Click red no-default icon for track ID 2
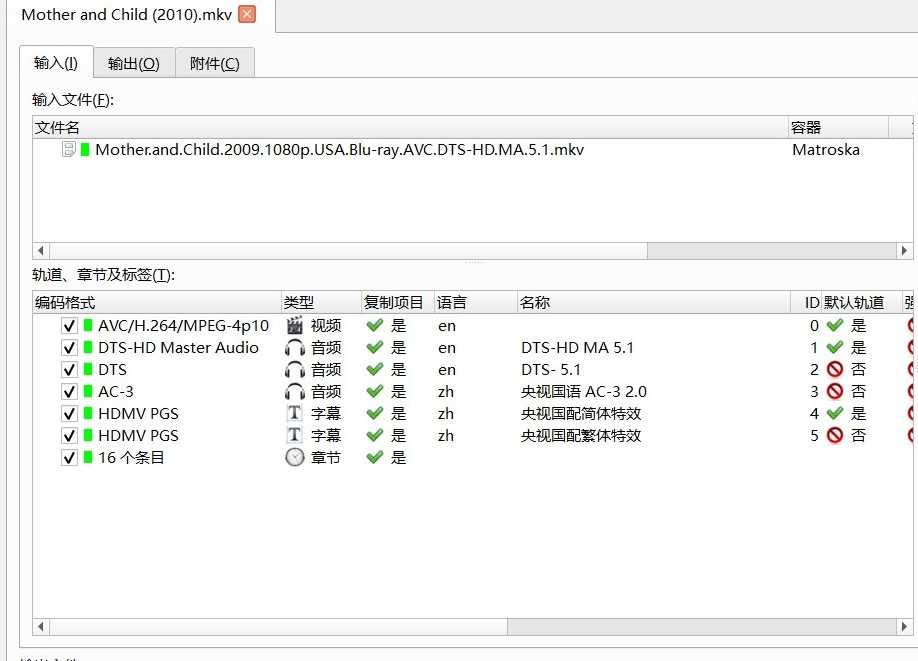 (x=835, y=369)
